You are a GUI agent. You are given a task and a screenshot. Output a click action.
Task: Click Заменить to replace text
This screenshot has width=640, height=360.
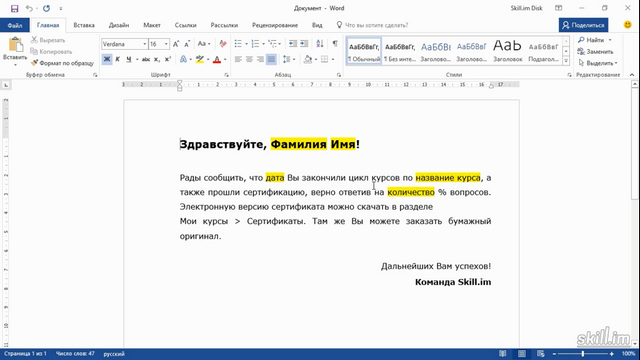(596, 51)
